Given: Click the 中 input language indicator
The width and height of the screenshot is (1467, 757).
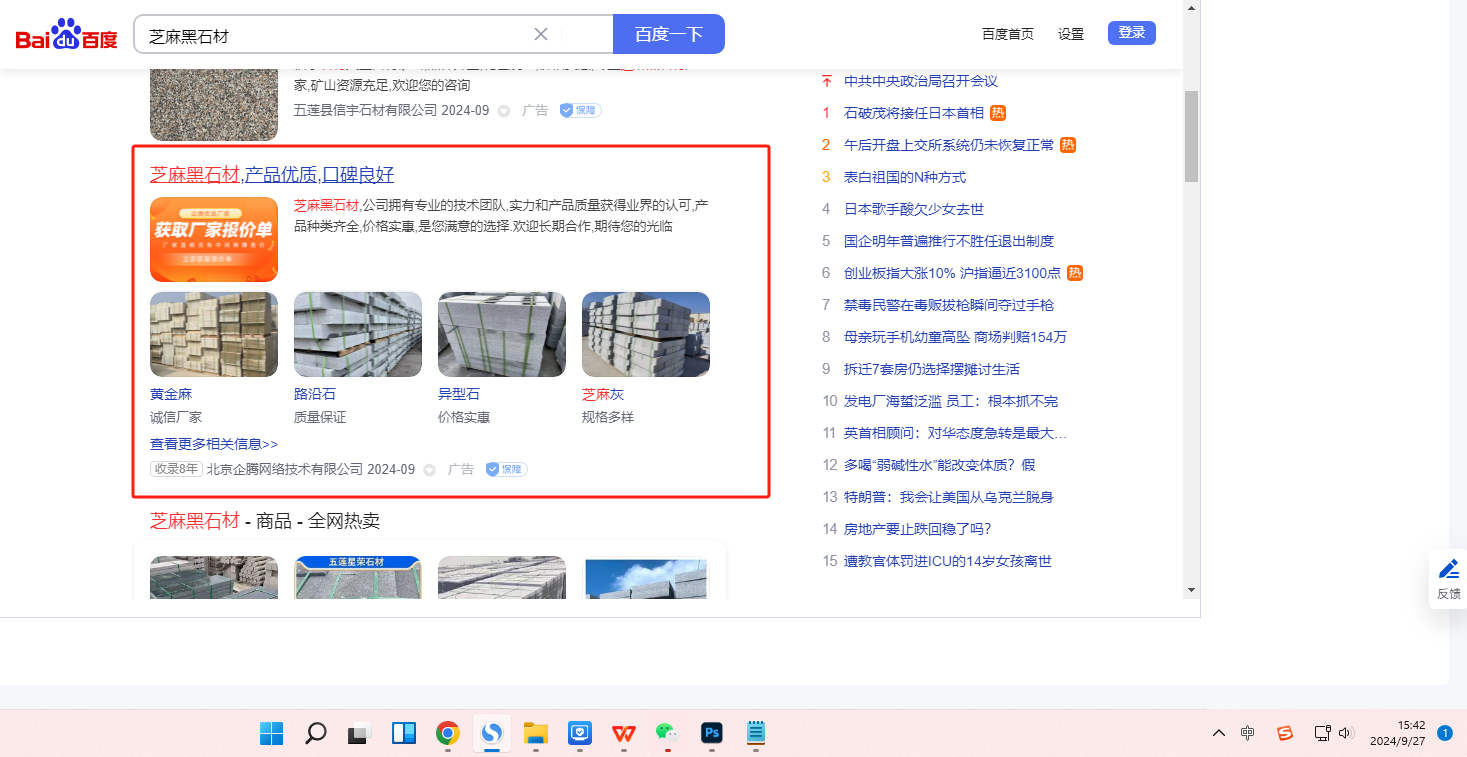Looking at the screenshot, I should pyautogui.click(x=1248, y=733).
